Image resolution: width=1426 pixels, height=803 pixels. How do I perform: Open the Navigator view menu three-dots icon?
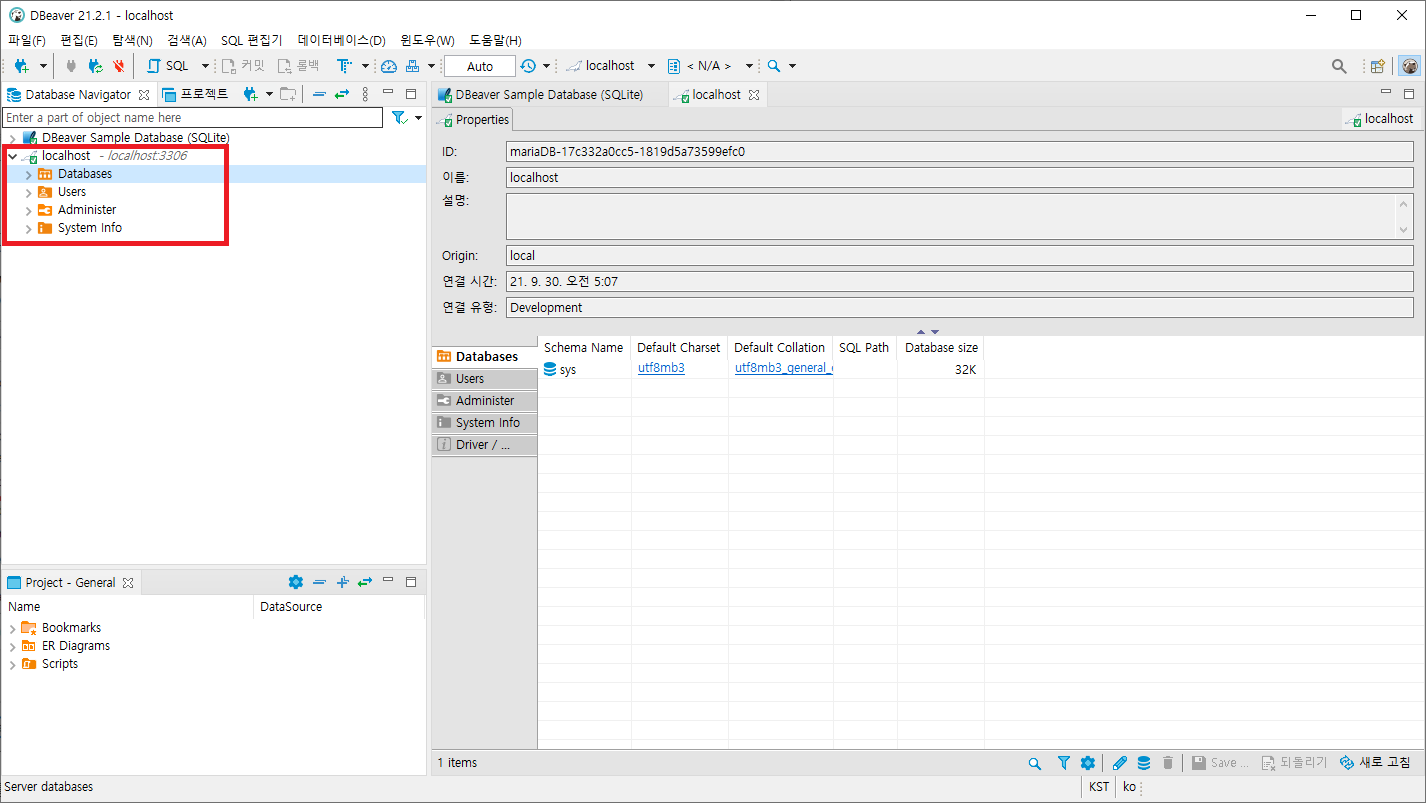coord(365,94)
